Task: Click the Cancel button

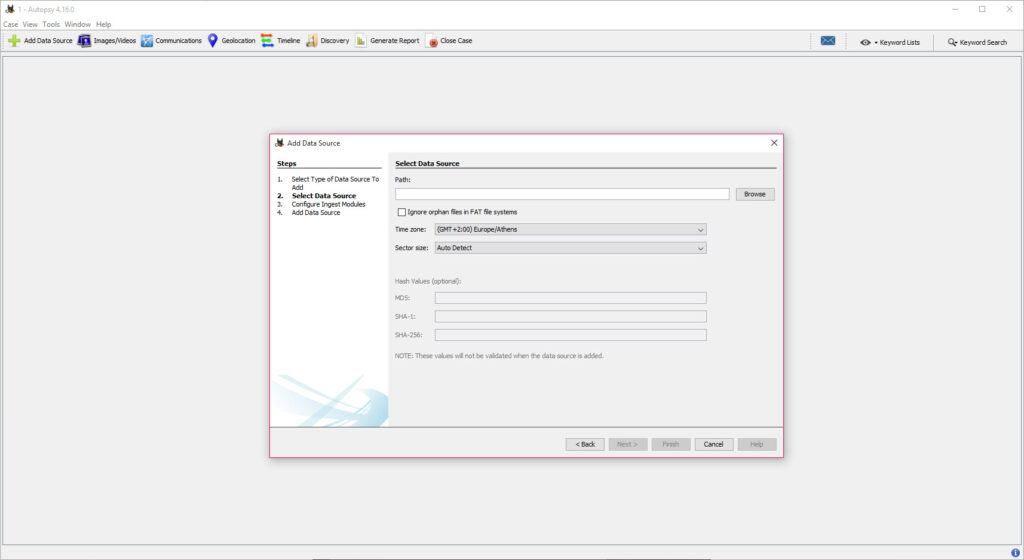Action: [x=713, y=444]
